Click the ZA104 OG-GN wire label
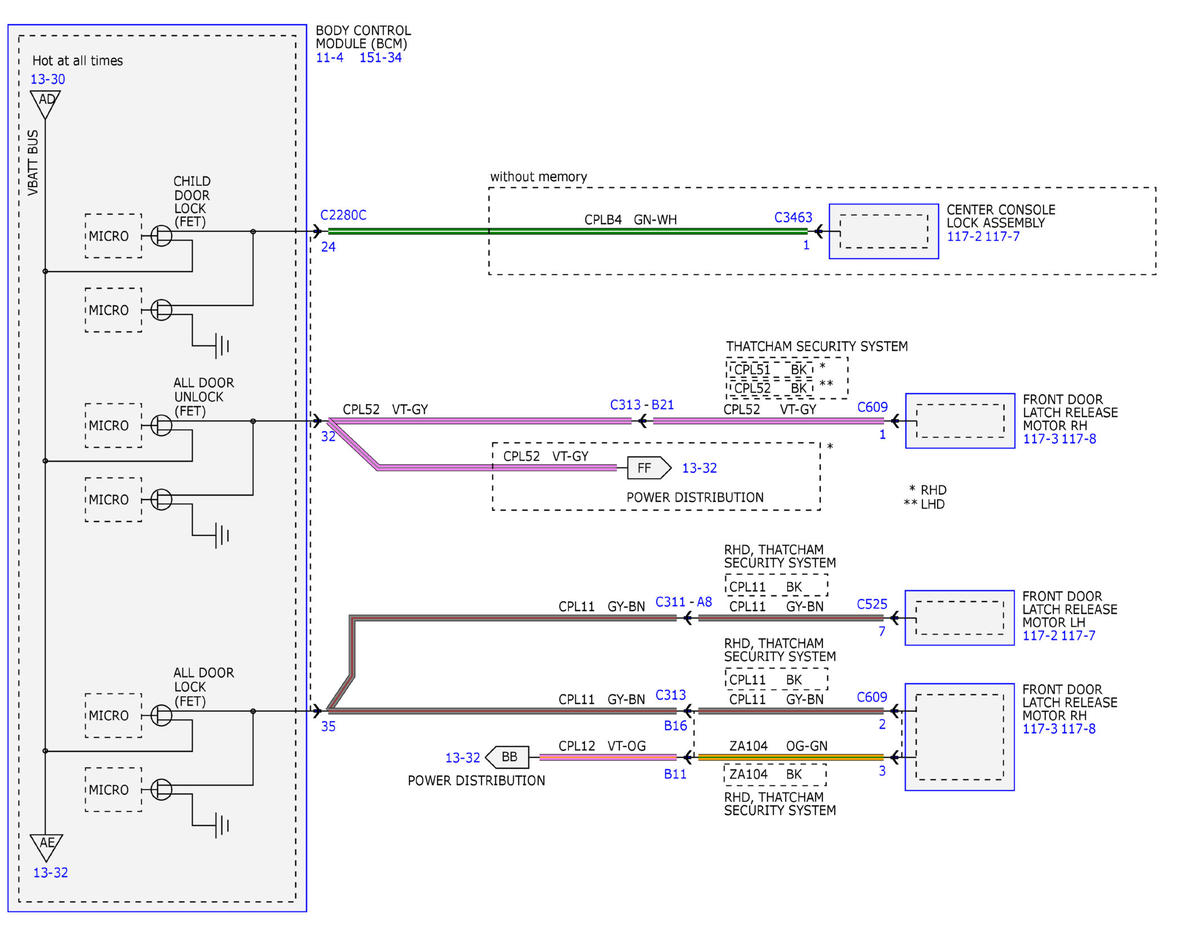 (777, 745)
